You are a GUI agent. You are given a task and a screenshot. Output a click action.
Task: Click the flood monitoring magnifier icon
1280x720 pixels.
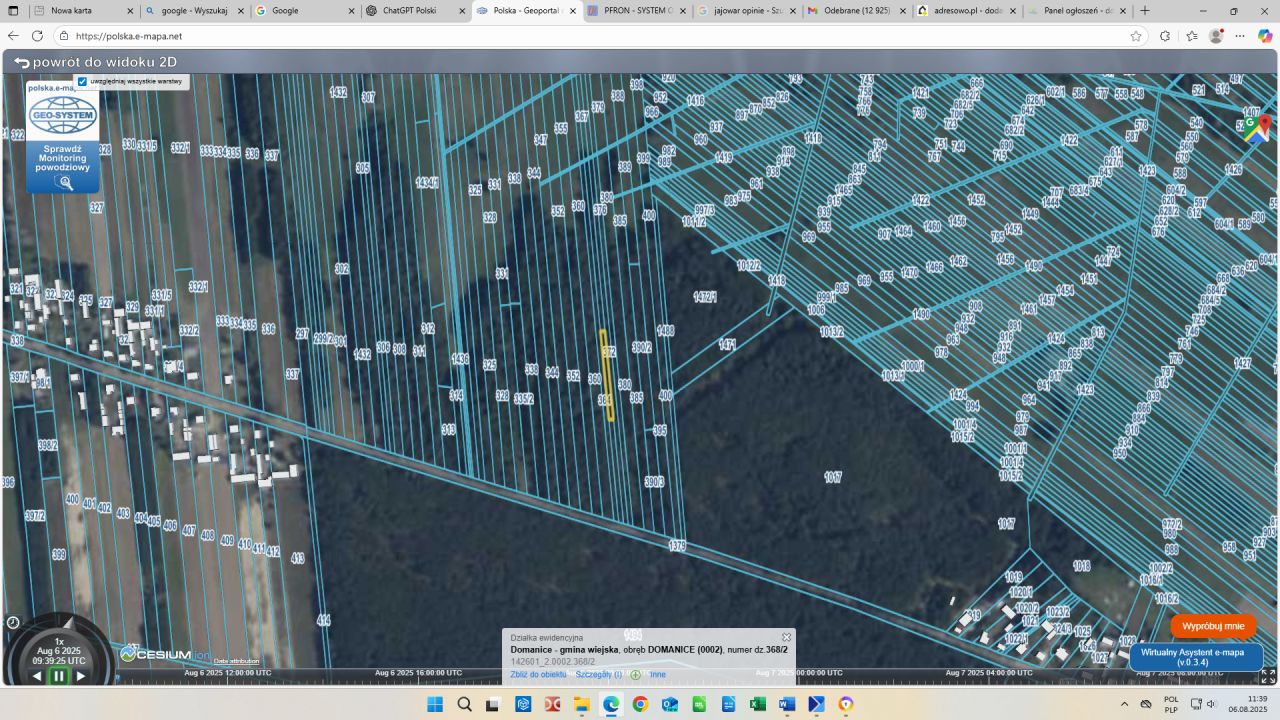[64, 183]
